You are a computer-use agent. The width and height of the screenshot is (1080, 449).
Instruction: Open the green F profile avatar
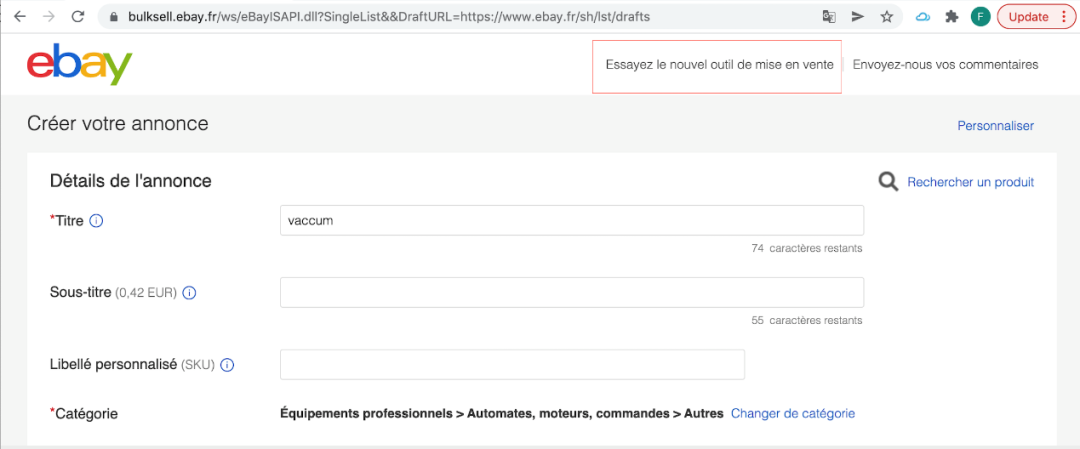(981, 17)
